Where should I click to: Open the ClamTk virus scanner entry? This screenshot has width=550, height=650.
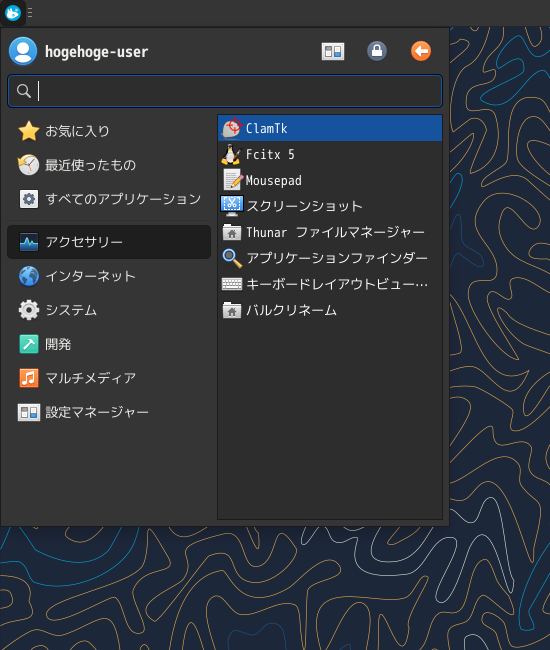[x=330, y=129]
